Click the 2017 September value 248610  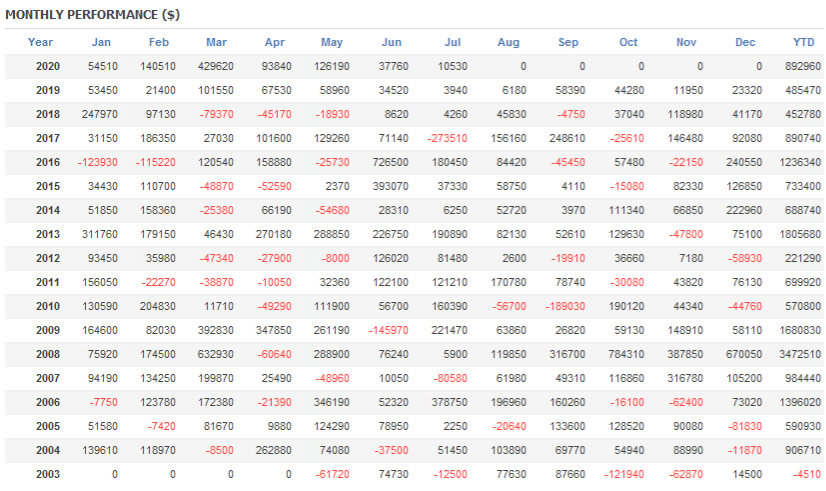pyautogui.click(x=567, y=138)
